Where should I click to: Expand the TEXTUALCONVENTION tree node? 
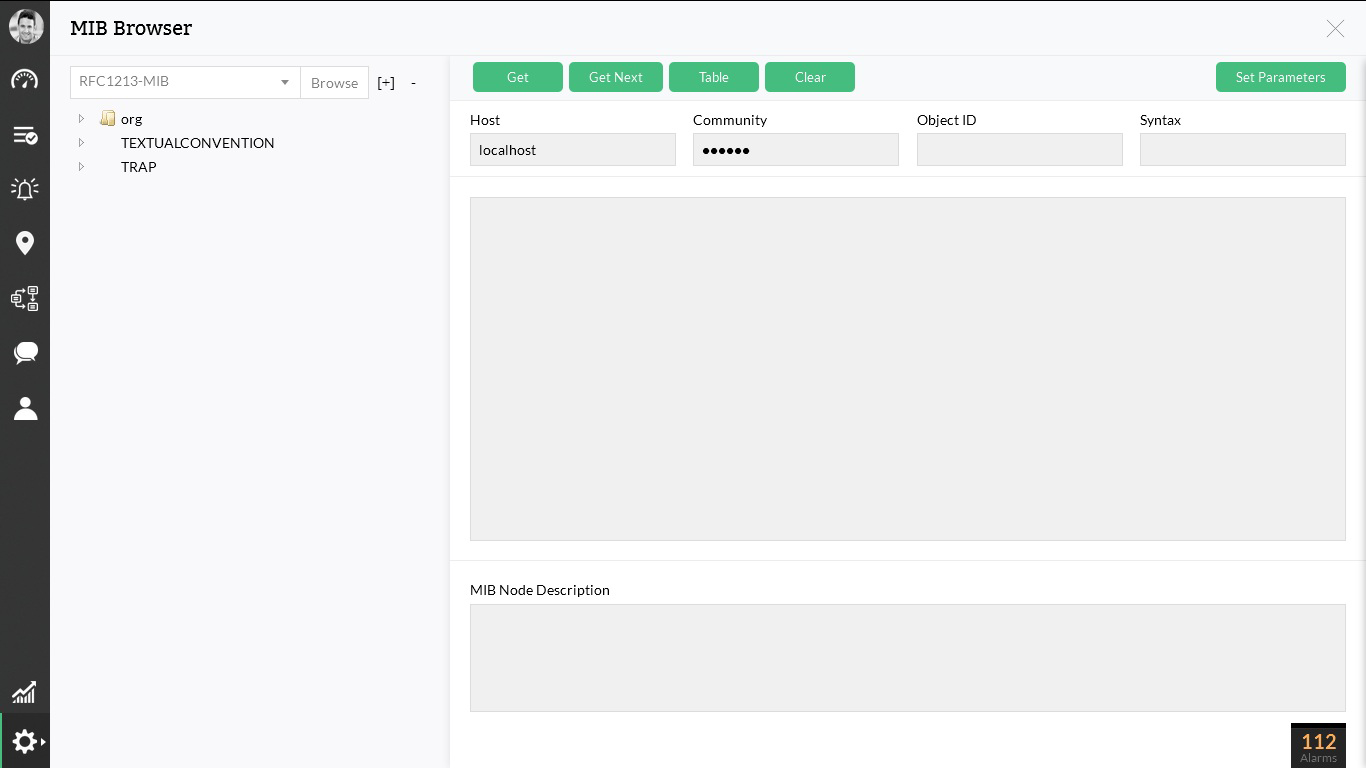pyautogui.click(x=81, y=143)
